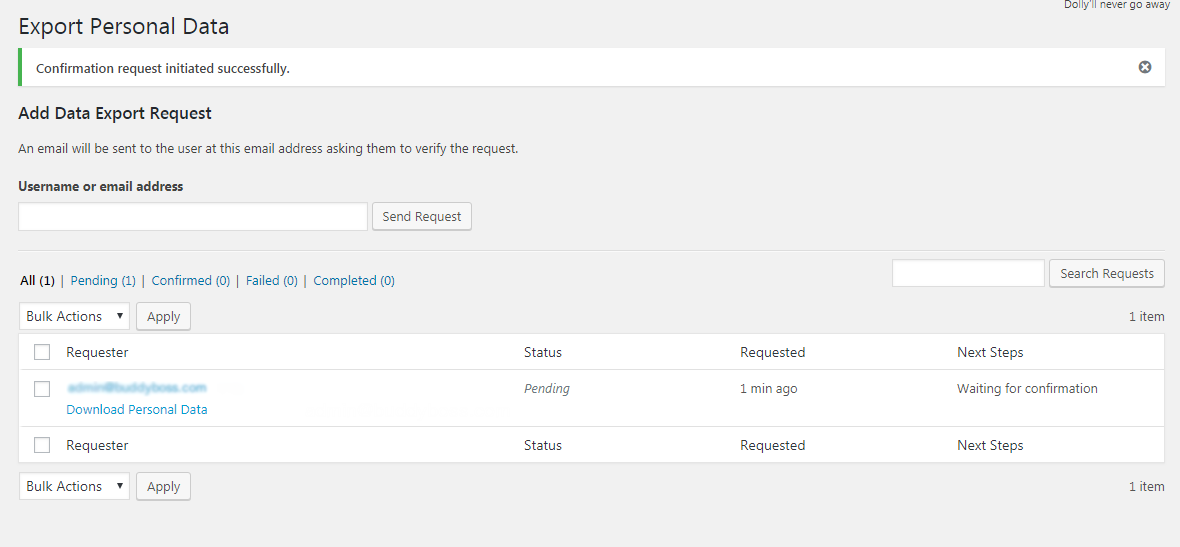
Task: Filter requests by Failed (0)
Action: coord(271,281)
